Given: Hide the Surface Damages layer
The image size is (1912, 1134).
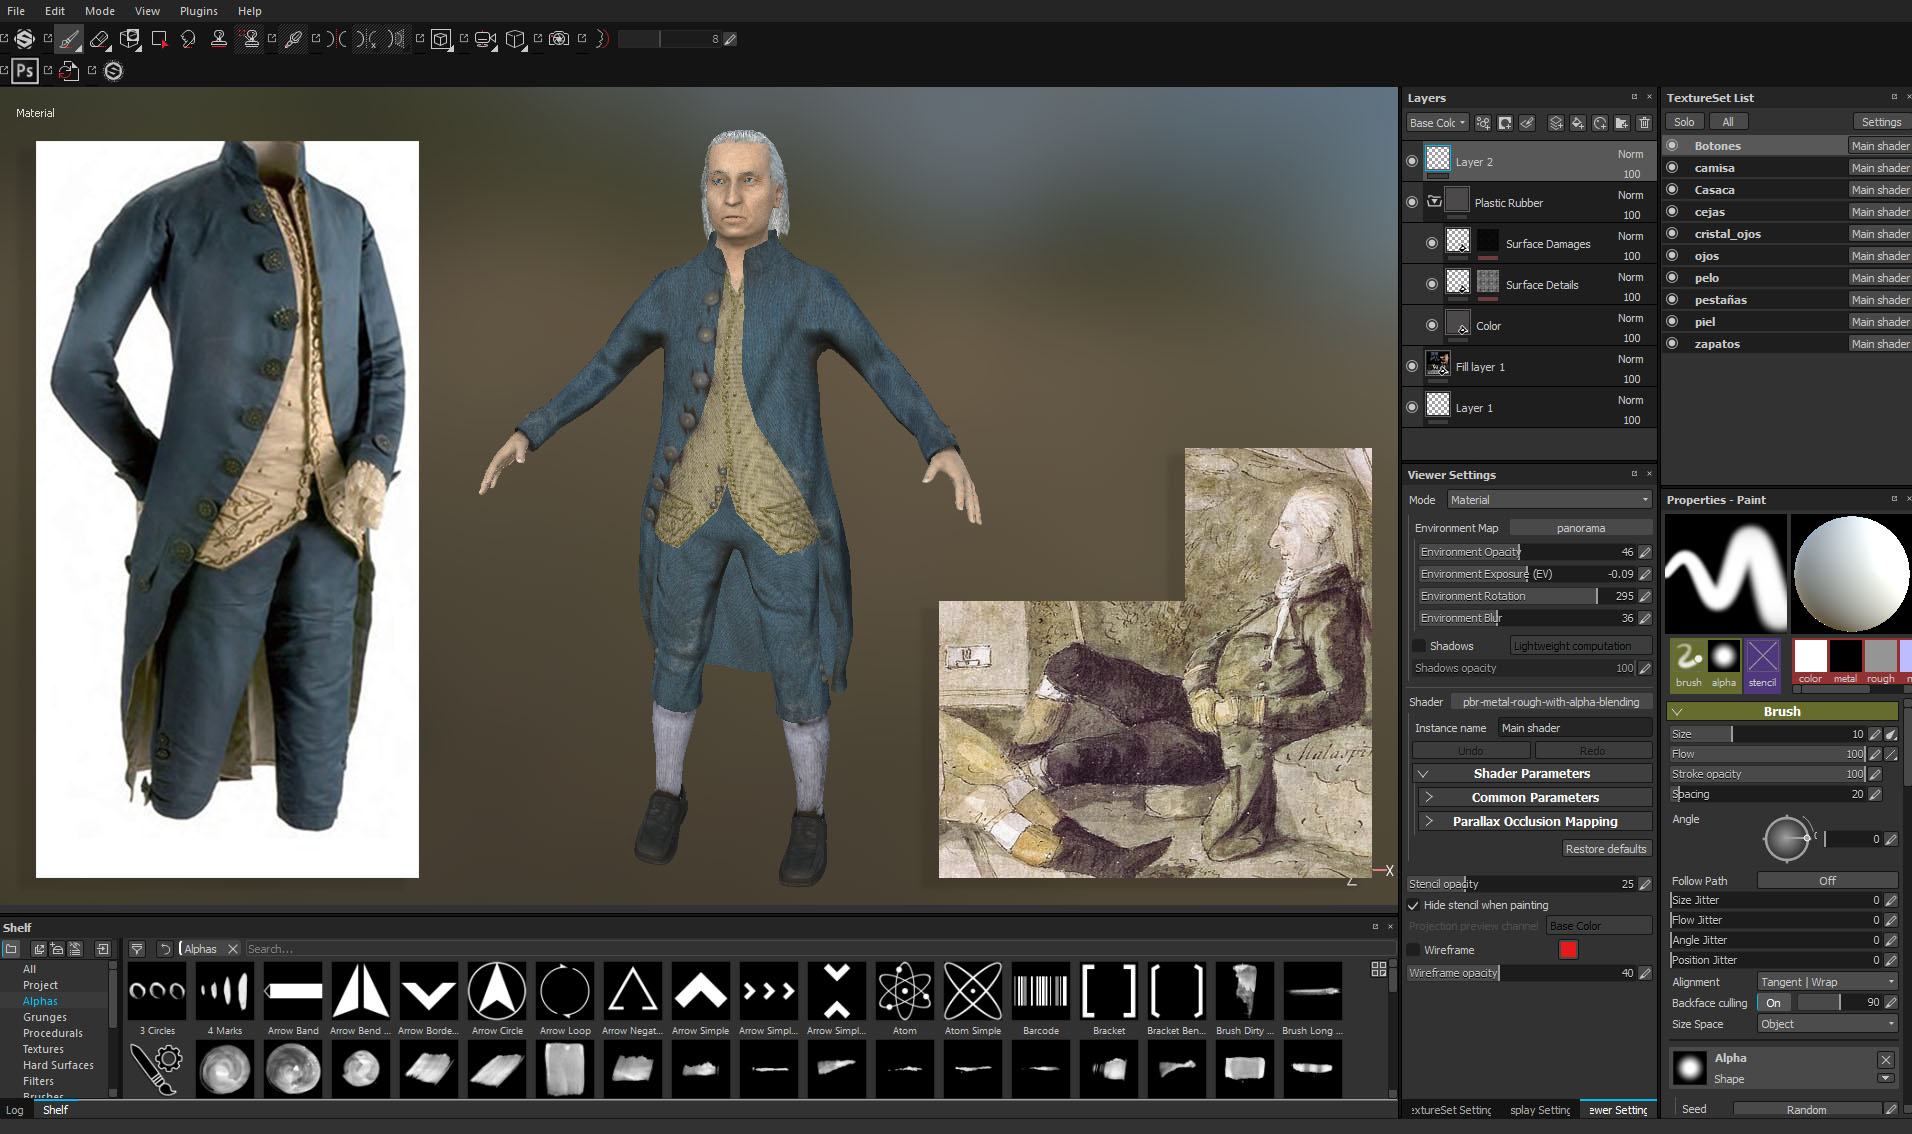Looking at the screenshot, I should [x=1432, y=243].
